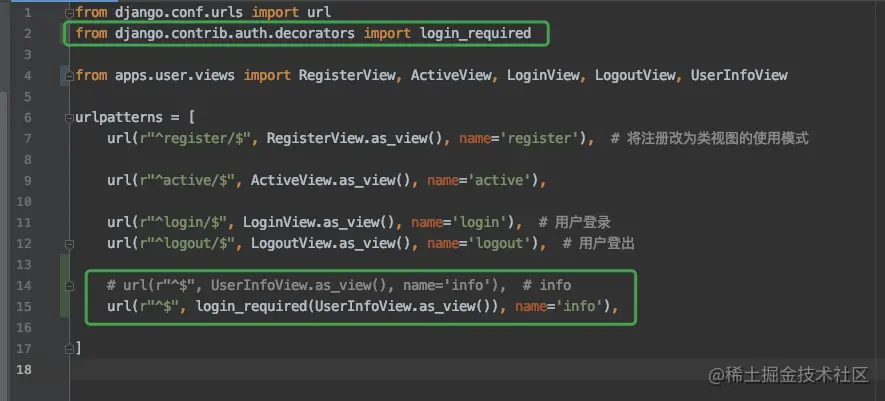Screen dimensions: 885x401
Task: Toggle fold marker beside commented info url line
Action: coord(69,286)
